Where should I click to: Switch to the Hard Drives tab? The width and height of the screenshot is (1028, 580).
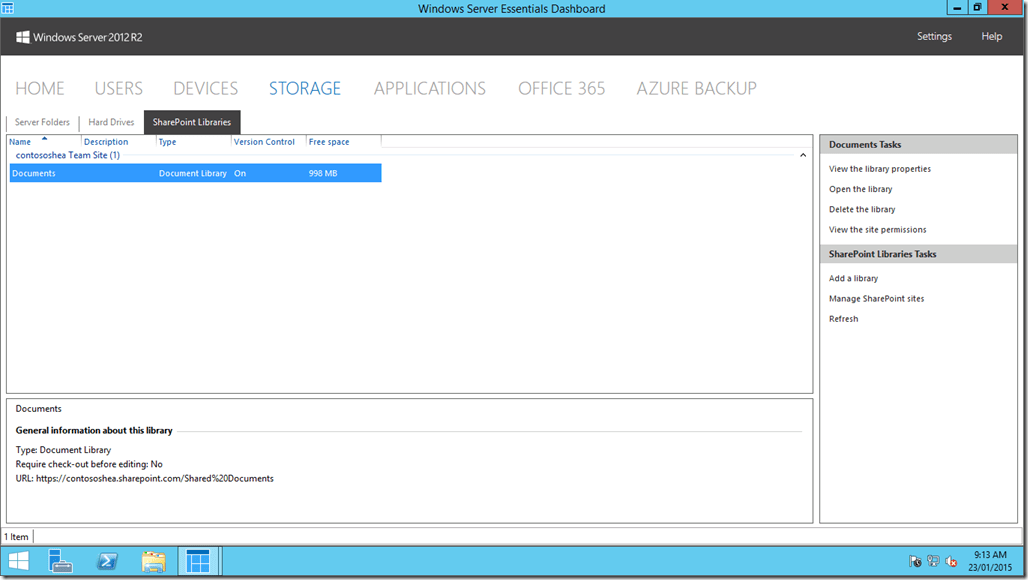coord(110,121)
